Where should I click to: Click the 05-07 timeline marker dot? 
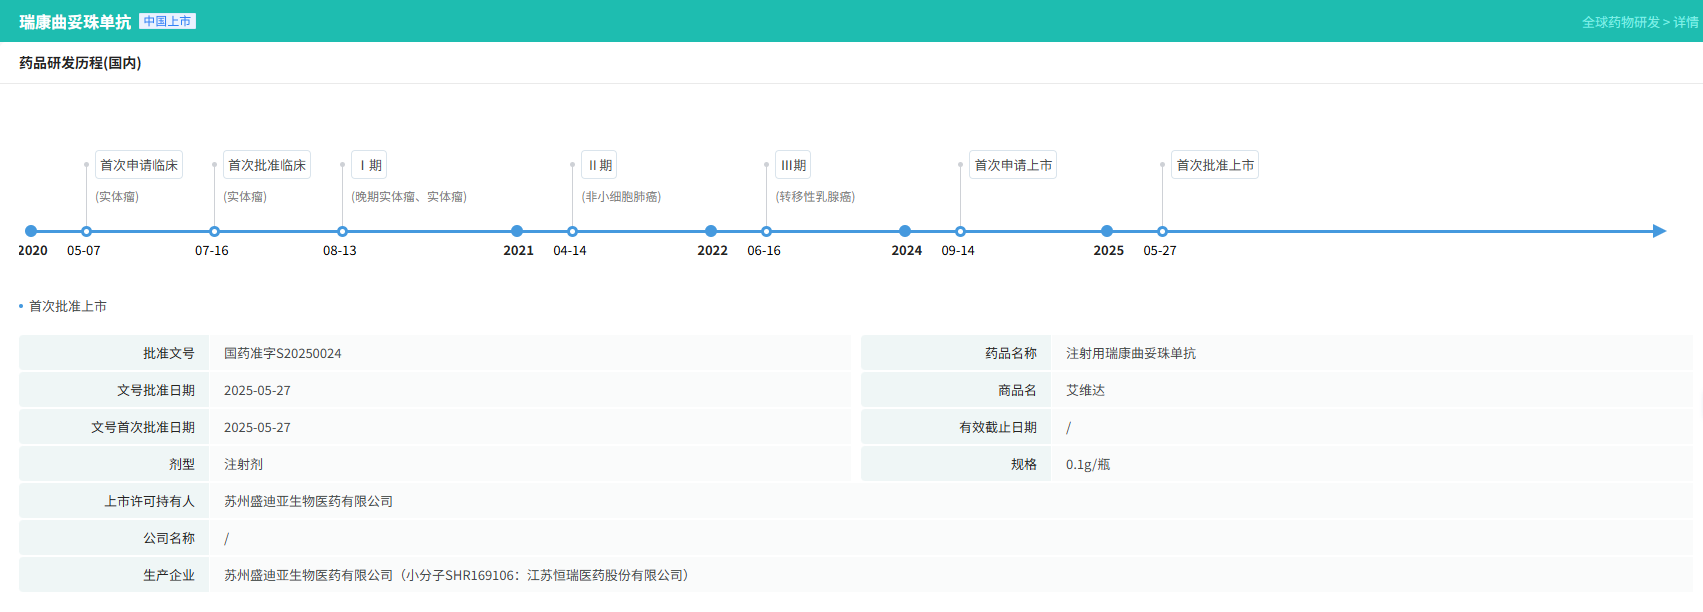click(86, 231)
